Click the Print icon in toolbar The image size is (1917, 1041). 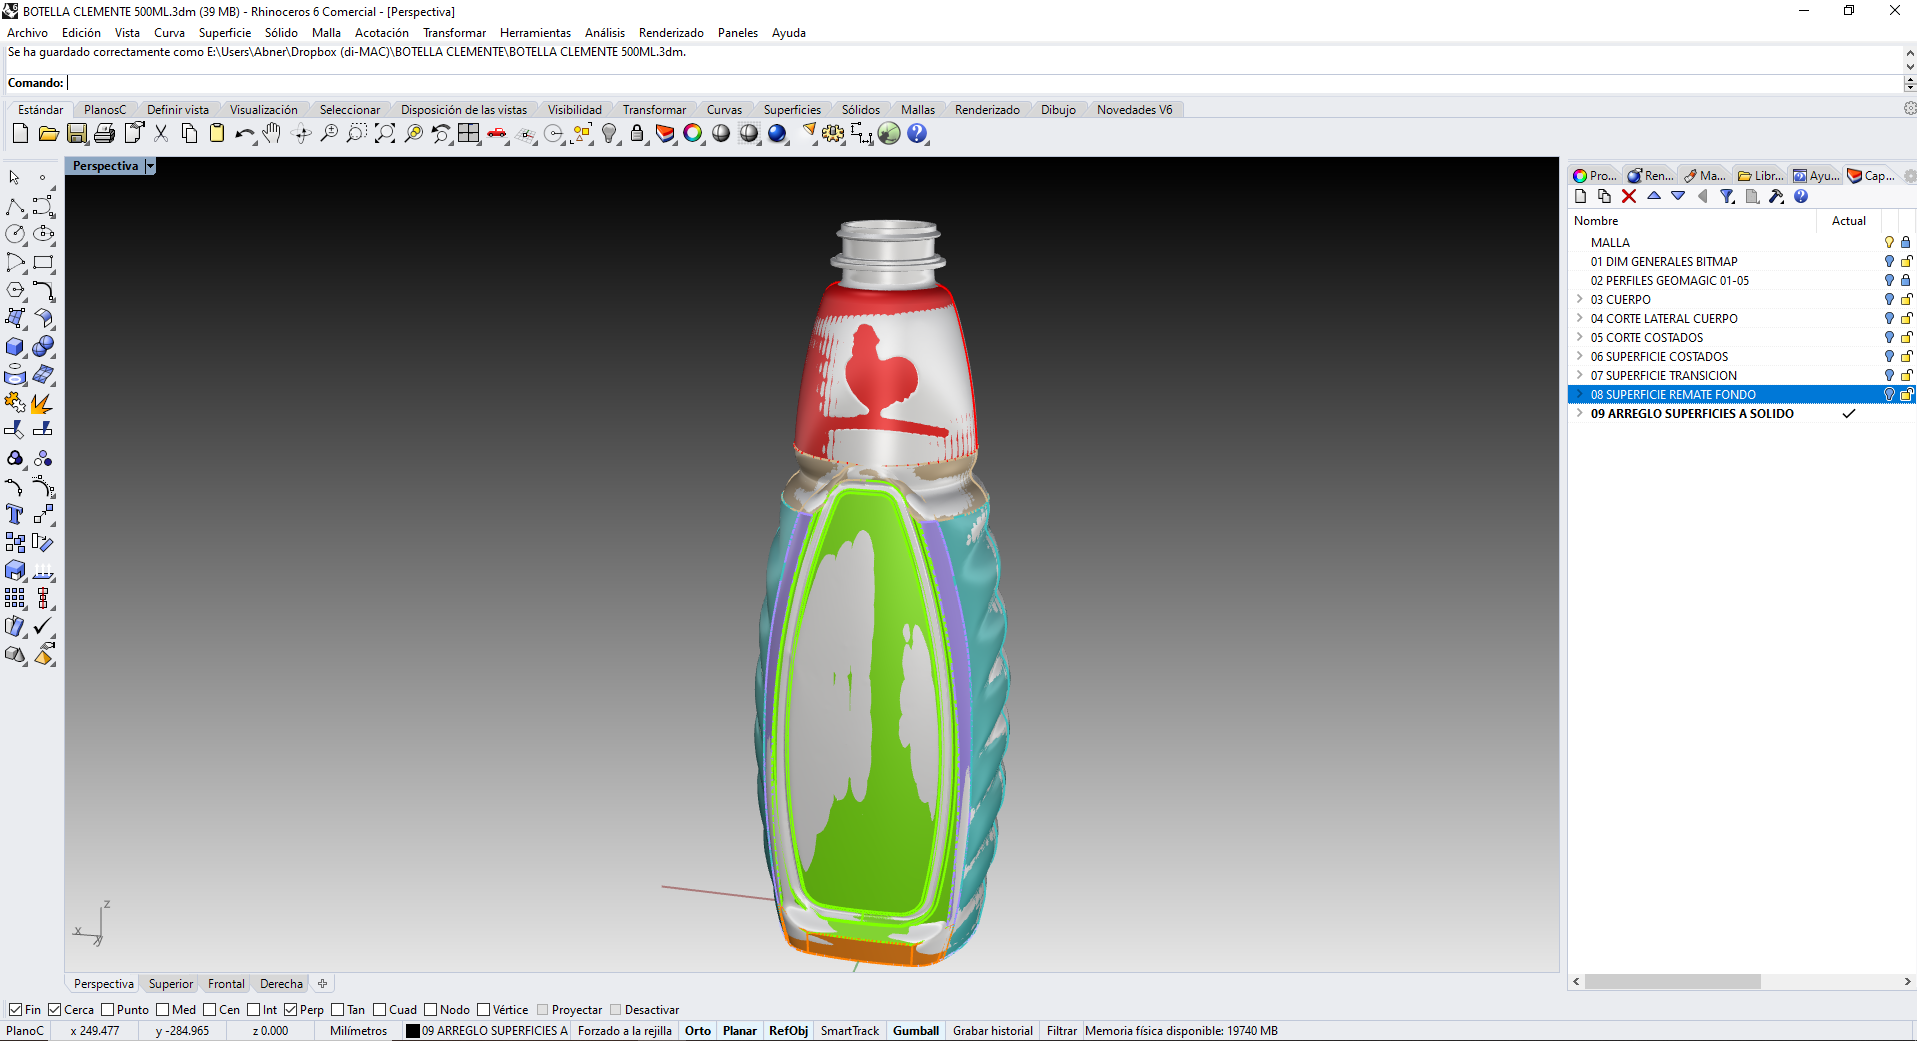[x=104, y=134]
